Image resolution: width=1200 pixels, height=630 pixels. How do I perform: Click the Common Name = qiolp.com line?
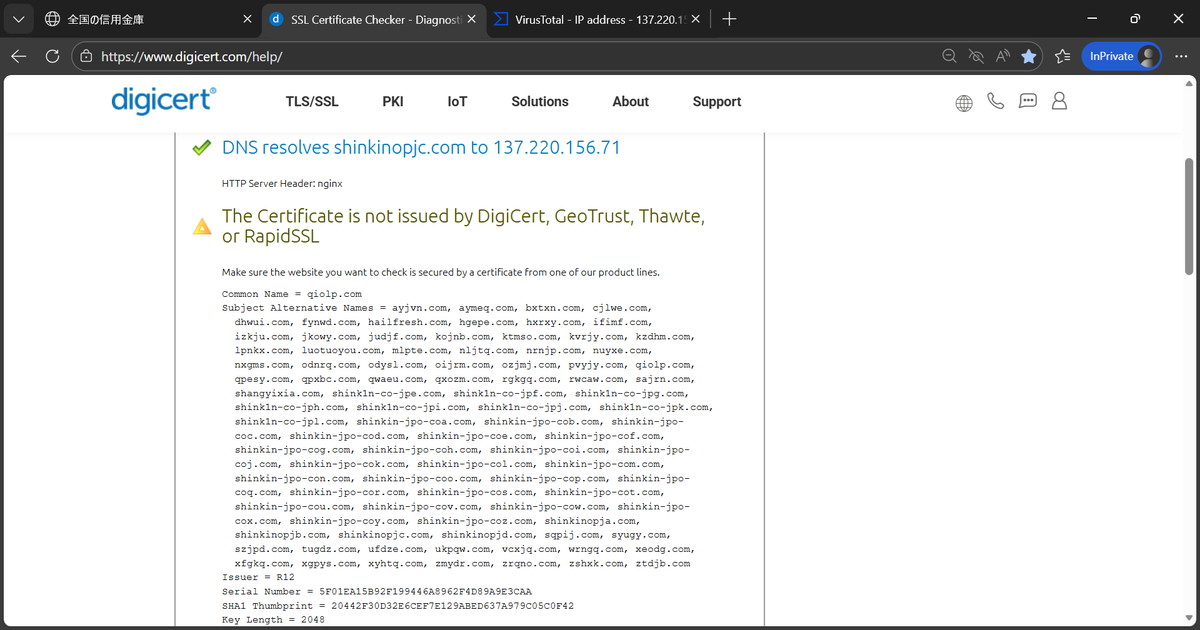coord(291,294)
